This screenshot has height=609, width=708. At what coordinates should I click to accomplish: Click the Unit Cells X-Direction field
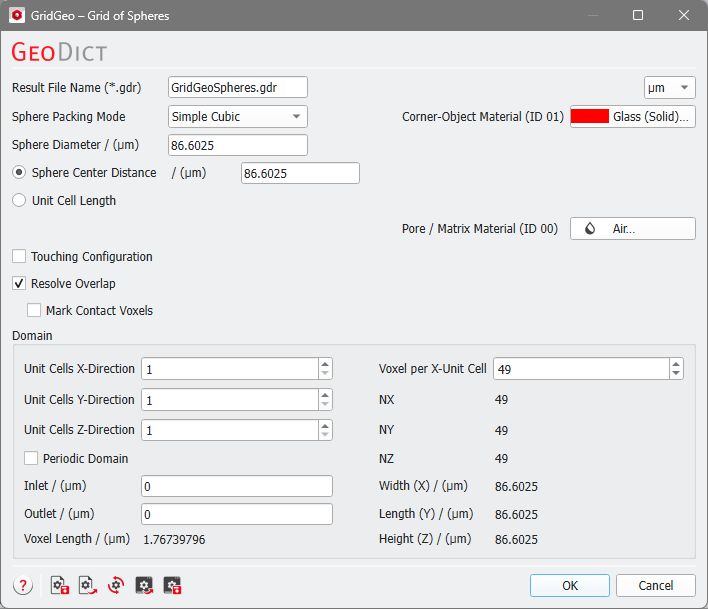230,369
